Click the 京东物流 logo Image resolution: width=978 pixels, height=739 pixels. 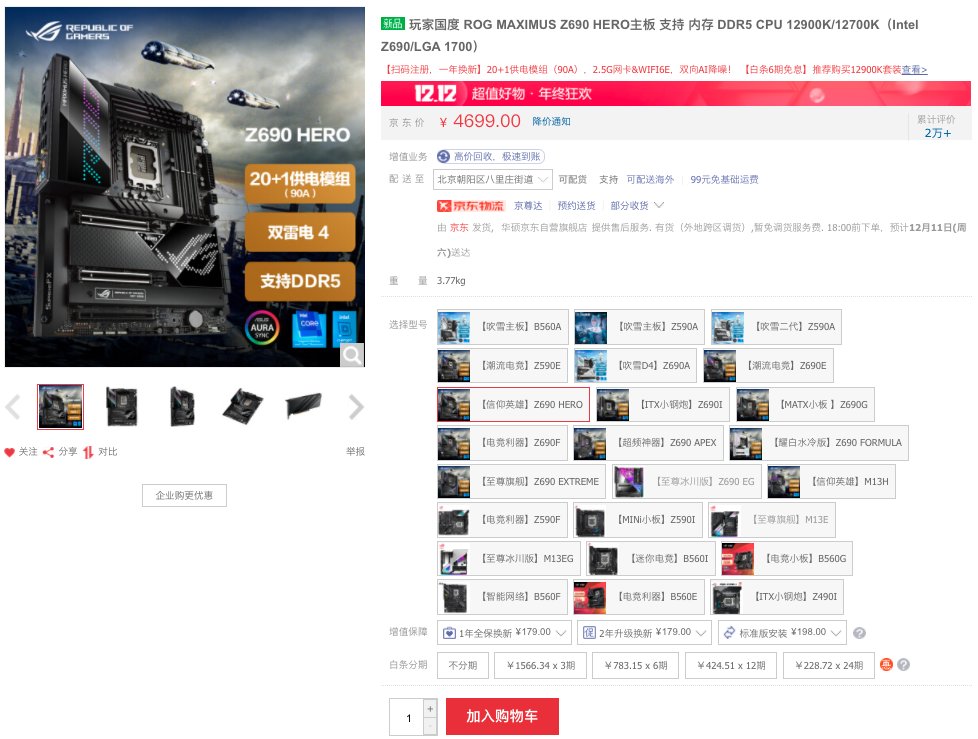pos(470,206)
